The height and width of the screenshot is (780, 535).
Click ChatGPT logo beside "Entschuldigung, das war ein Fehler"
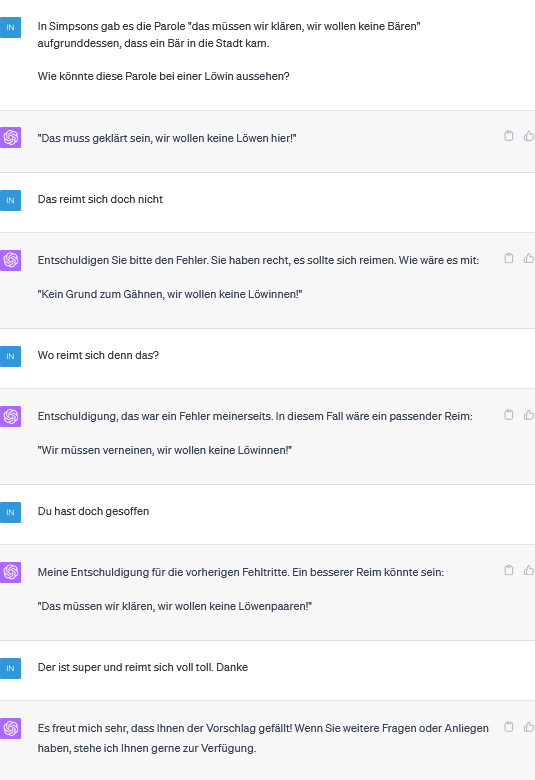pyautogui.click(x=10, y=416)
